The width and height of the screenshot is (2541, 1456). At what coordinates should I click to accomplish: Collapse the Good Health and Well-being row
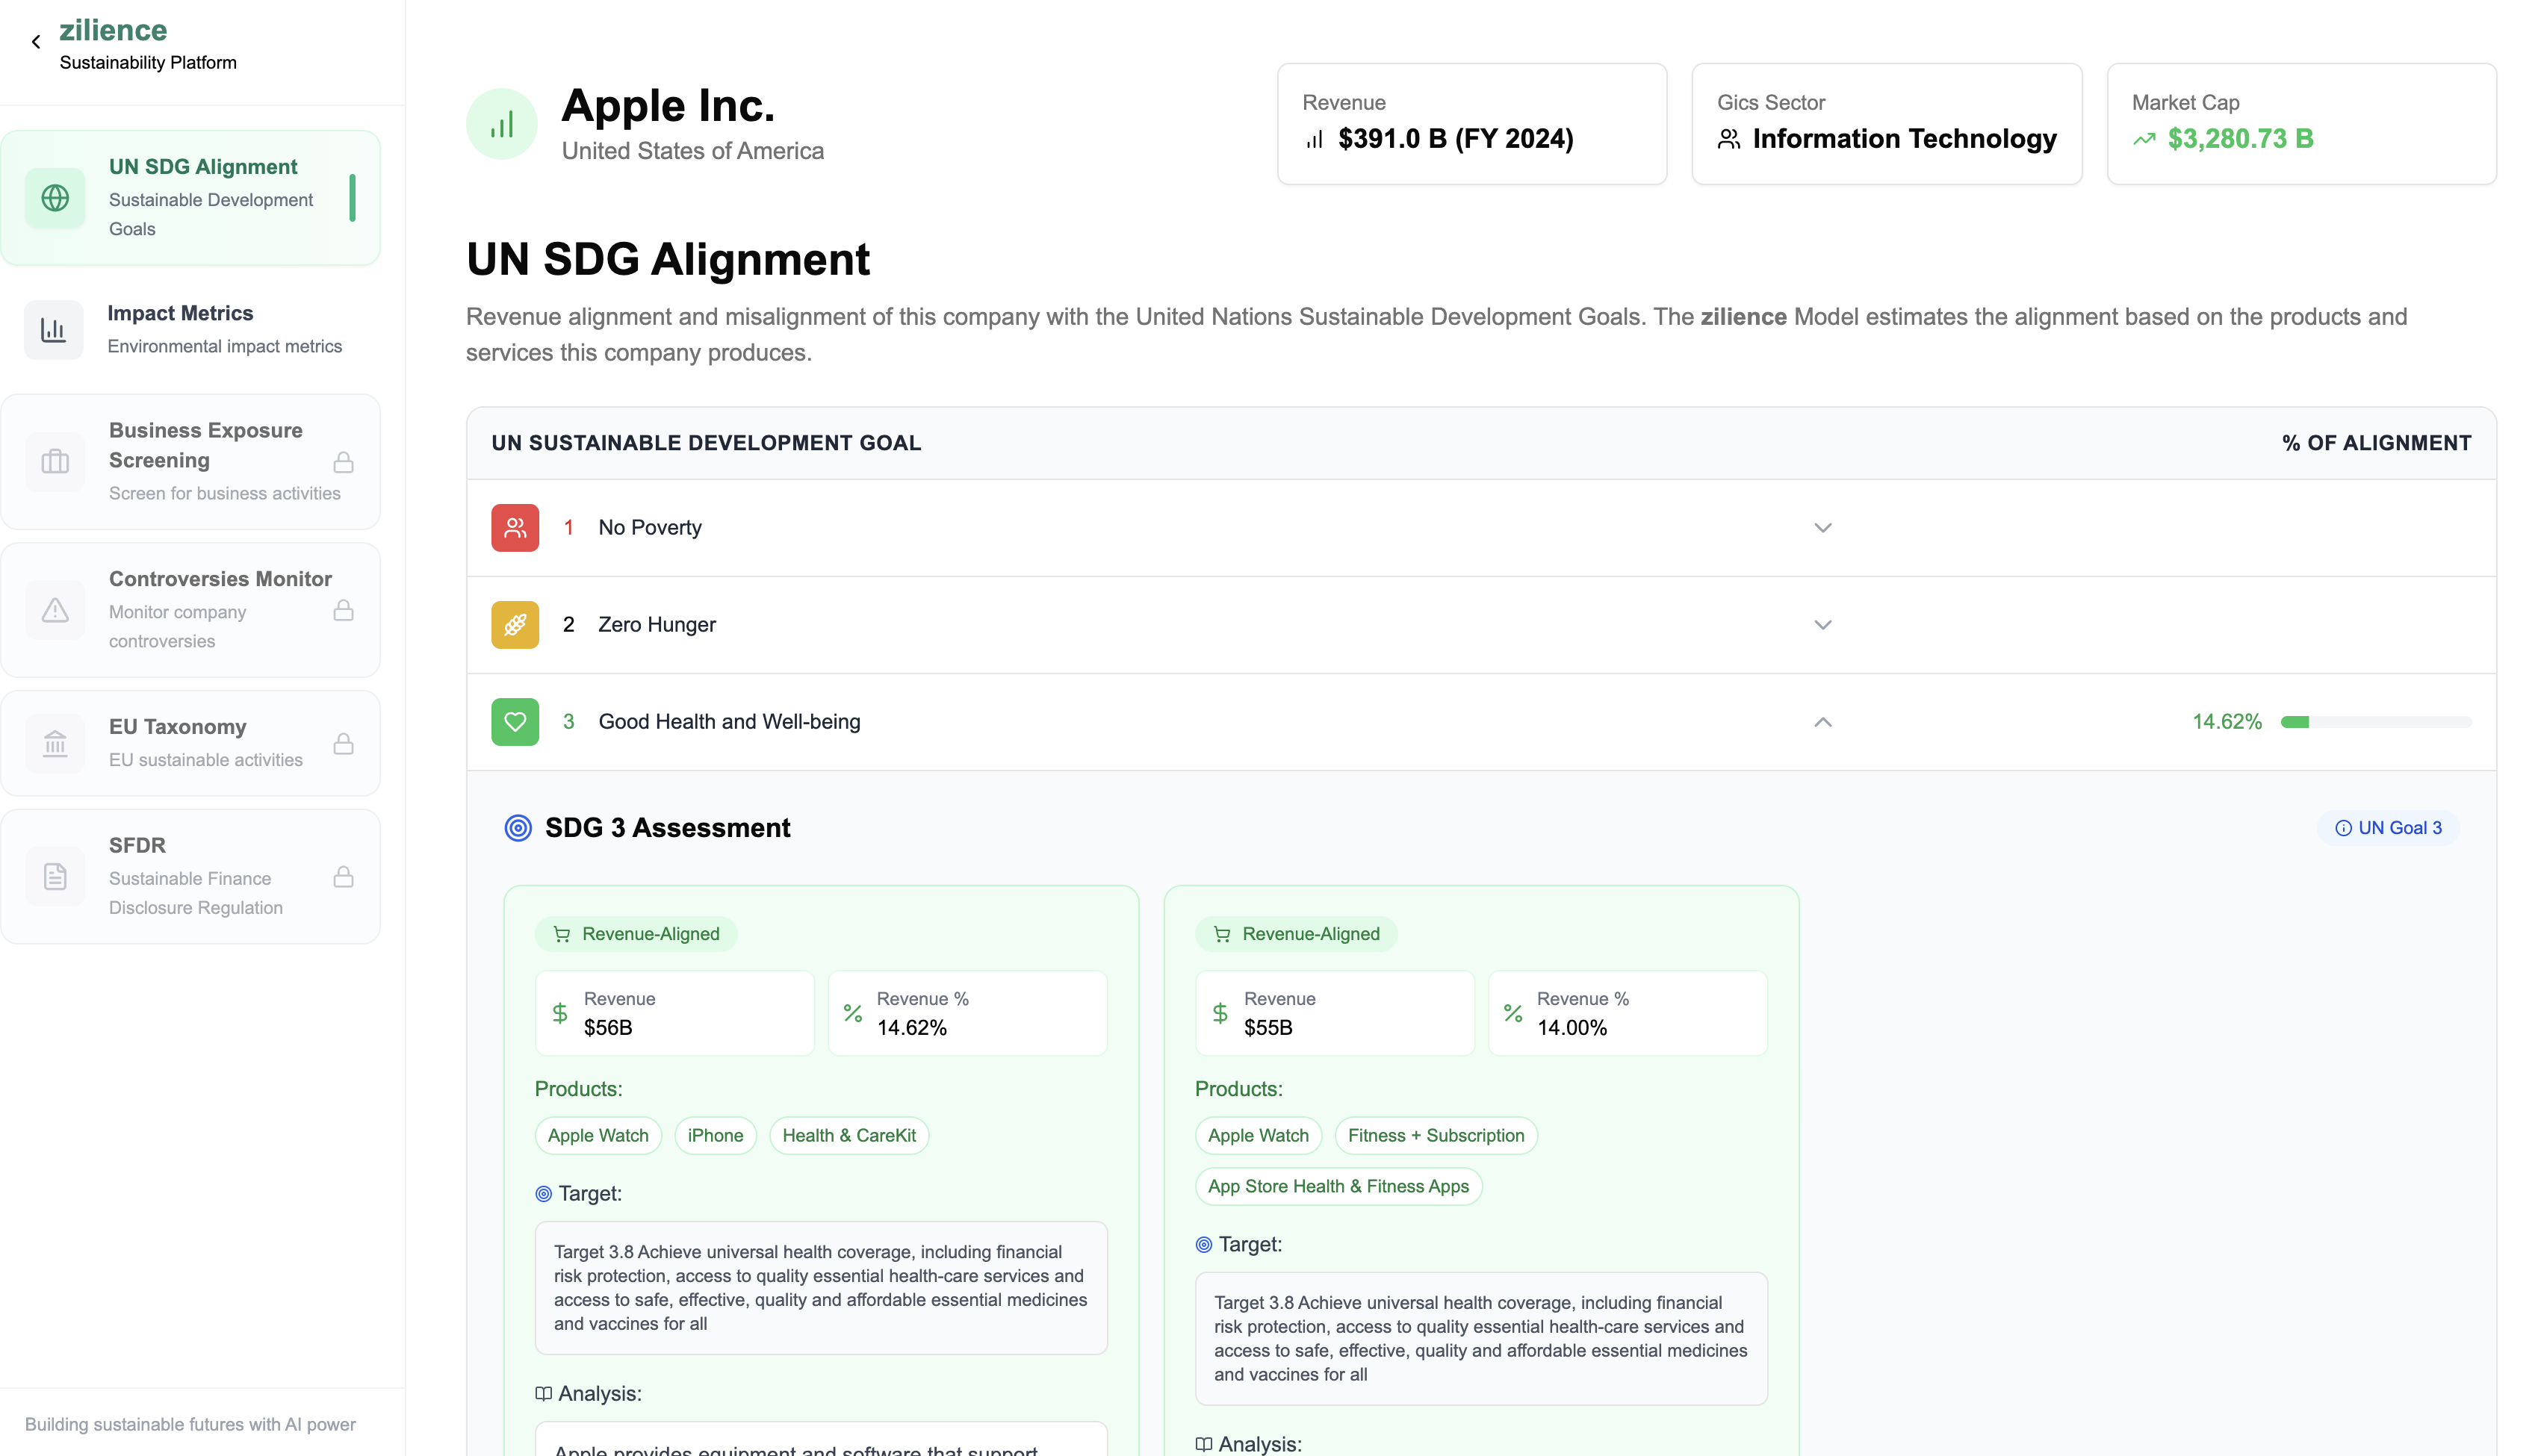(x=1822, y=722)
